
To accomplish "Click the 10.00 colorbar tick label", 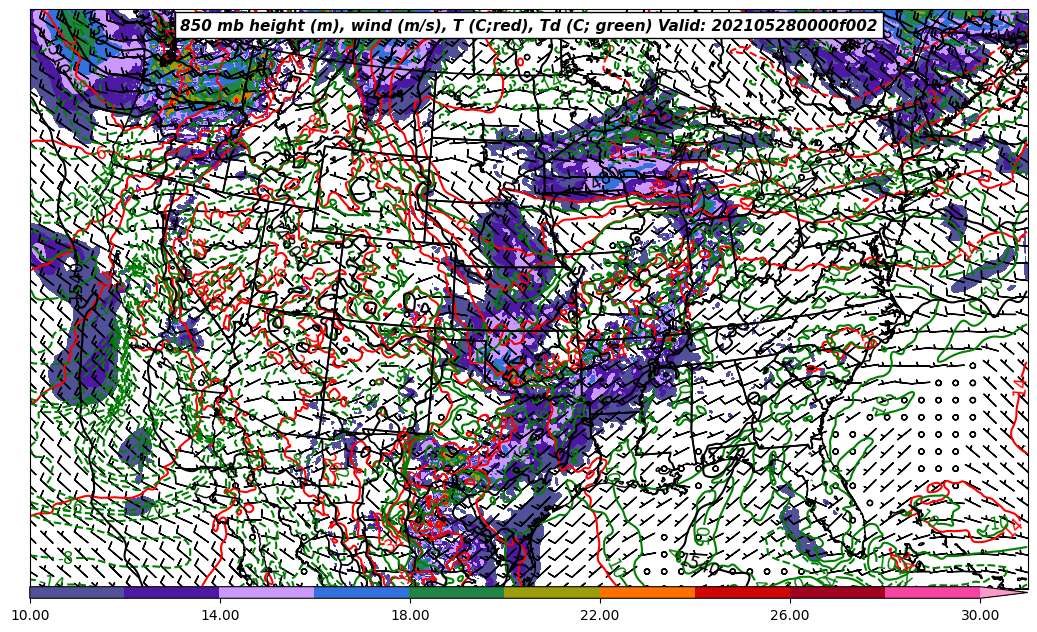I will pyautogui.click(x=30, y=615).
